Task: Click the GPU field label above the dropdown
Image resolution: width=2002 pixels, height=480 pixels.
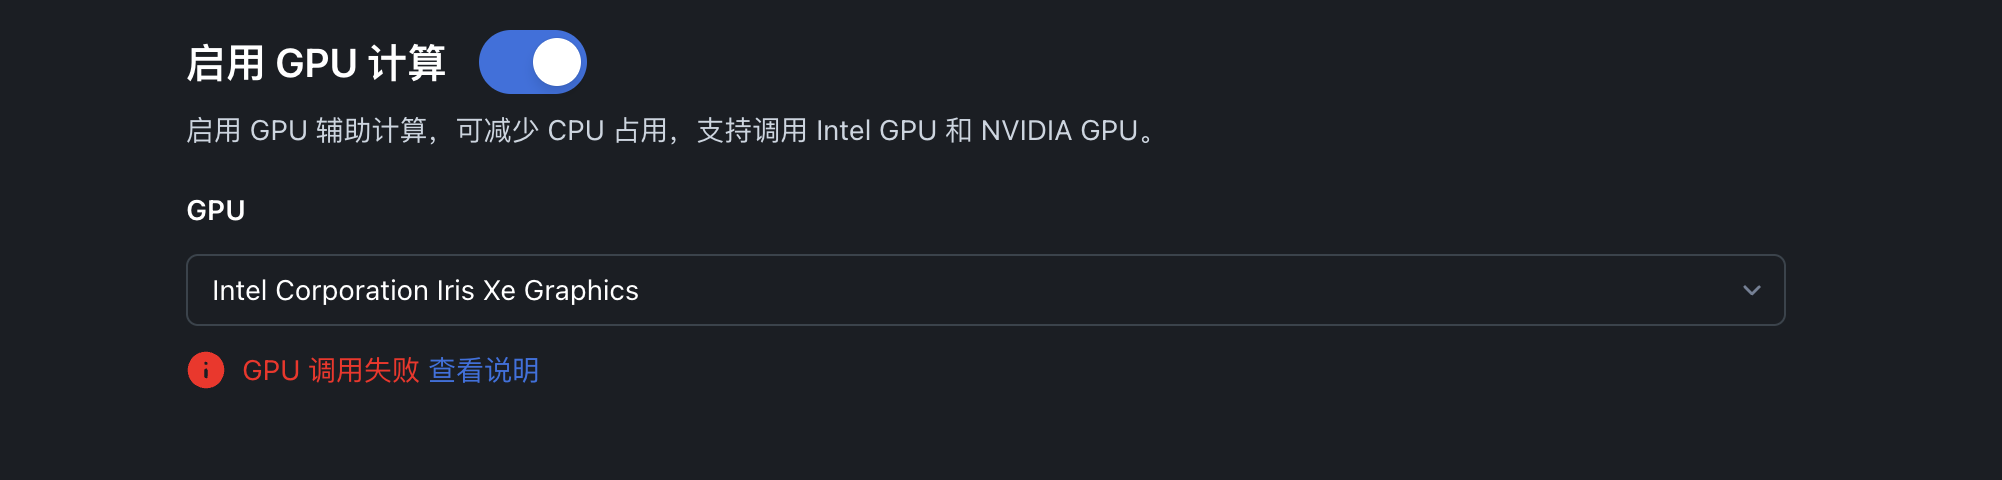Action: [216, 210]
